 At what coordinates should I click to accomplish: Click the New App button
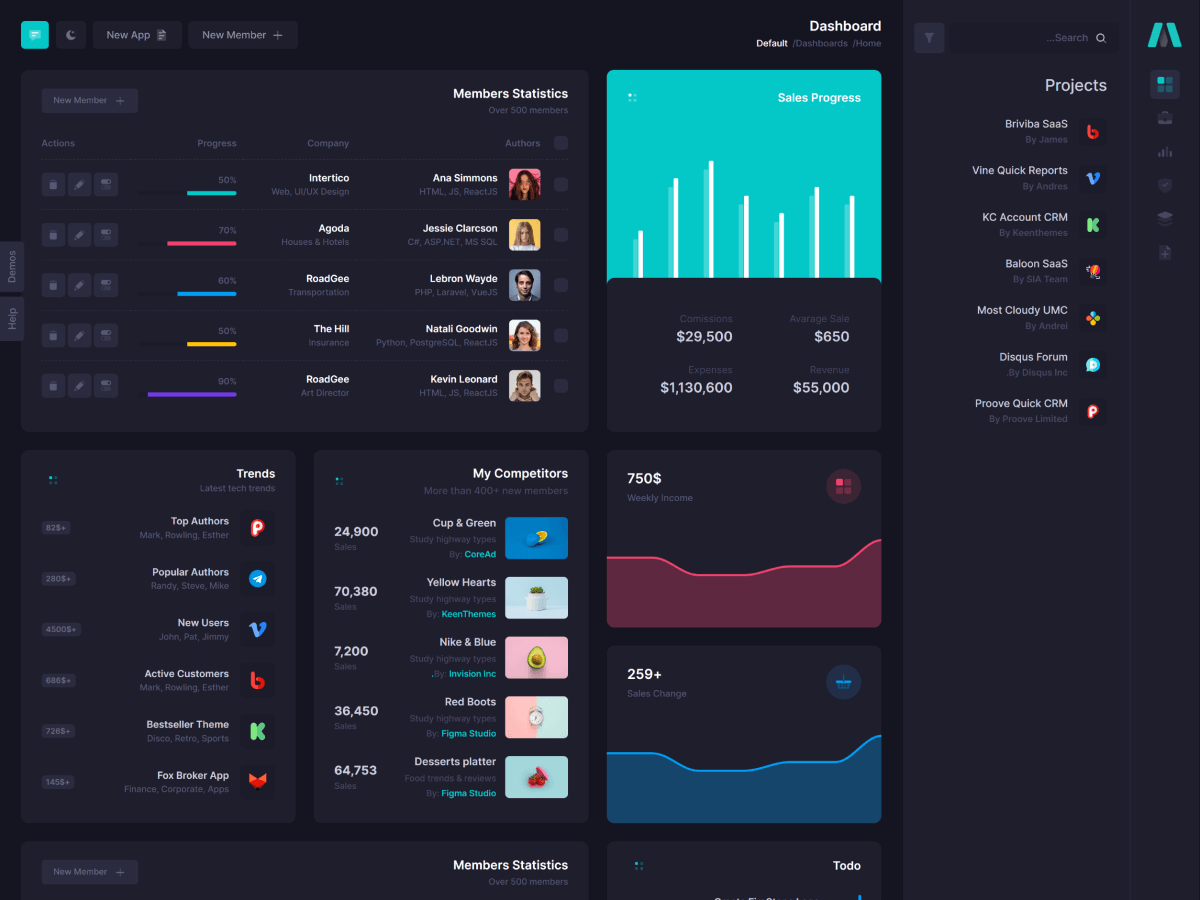tap(137, 35)
